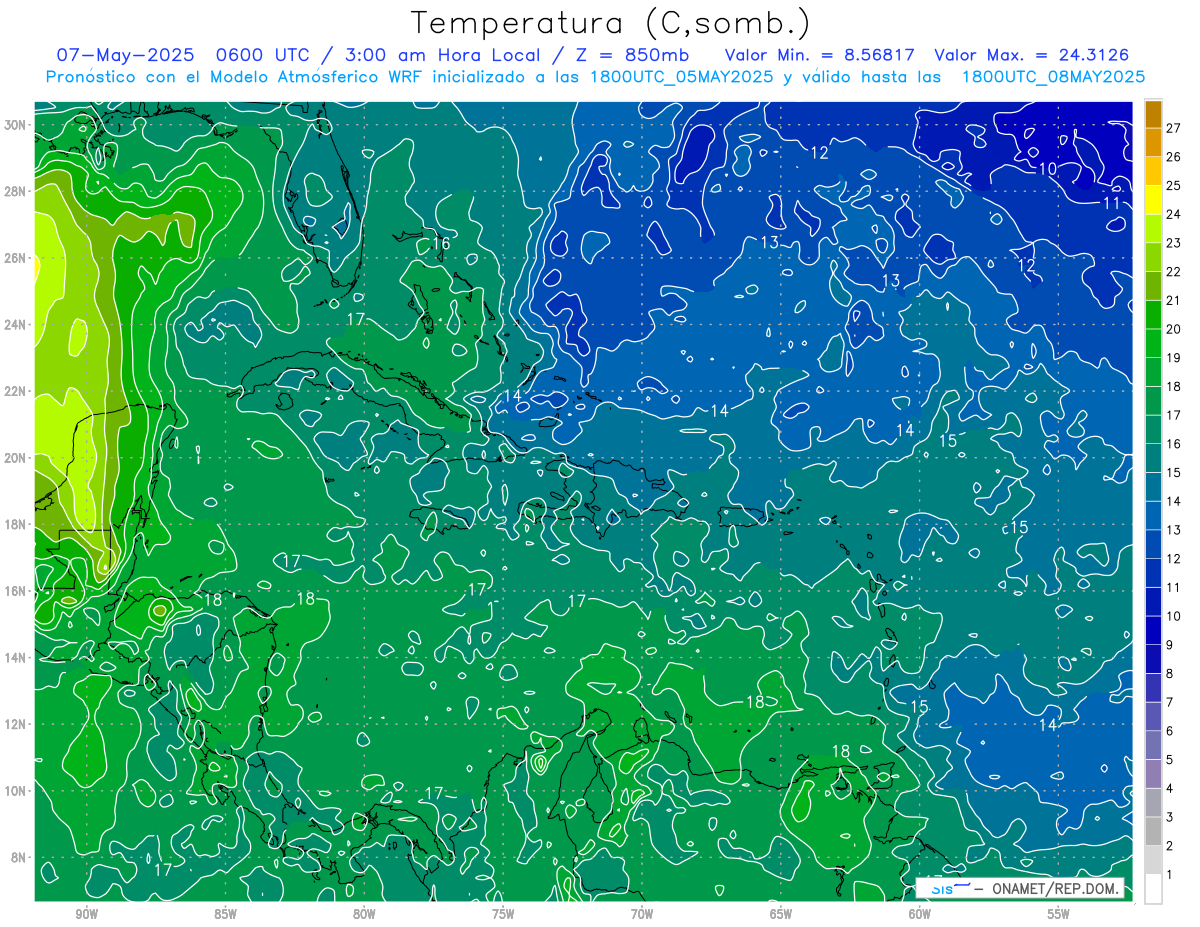
Task: Click the "21" label on the color scale
Action: pyautogui.click(x=1174, y=300)
